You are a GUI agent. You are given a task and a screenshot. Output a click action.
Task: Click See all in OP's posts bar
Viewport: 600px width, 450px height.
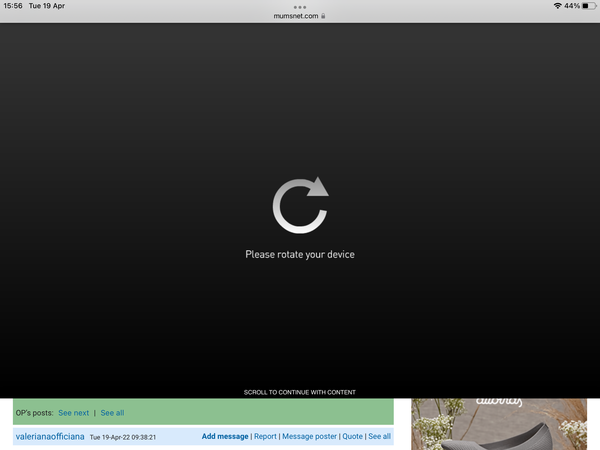coord(112,412)
